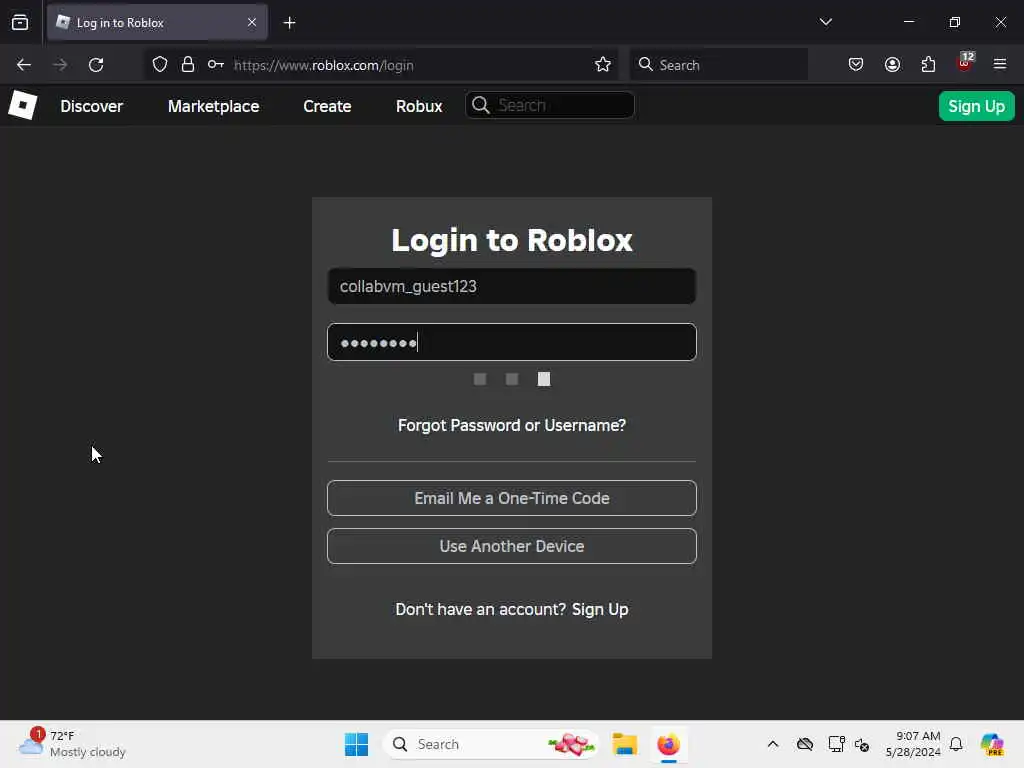Screen dimensions: 1024x768
Task: Open tracking protection shield icon
Action: pyautogui.click(x=160, y=65)
